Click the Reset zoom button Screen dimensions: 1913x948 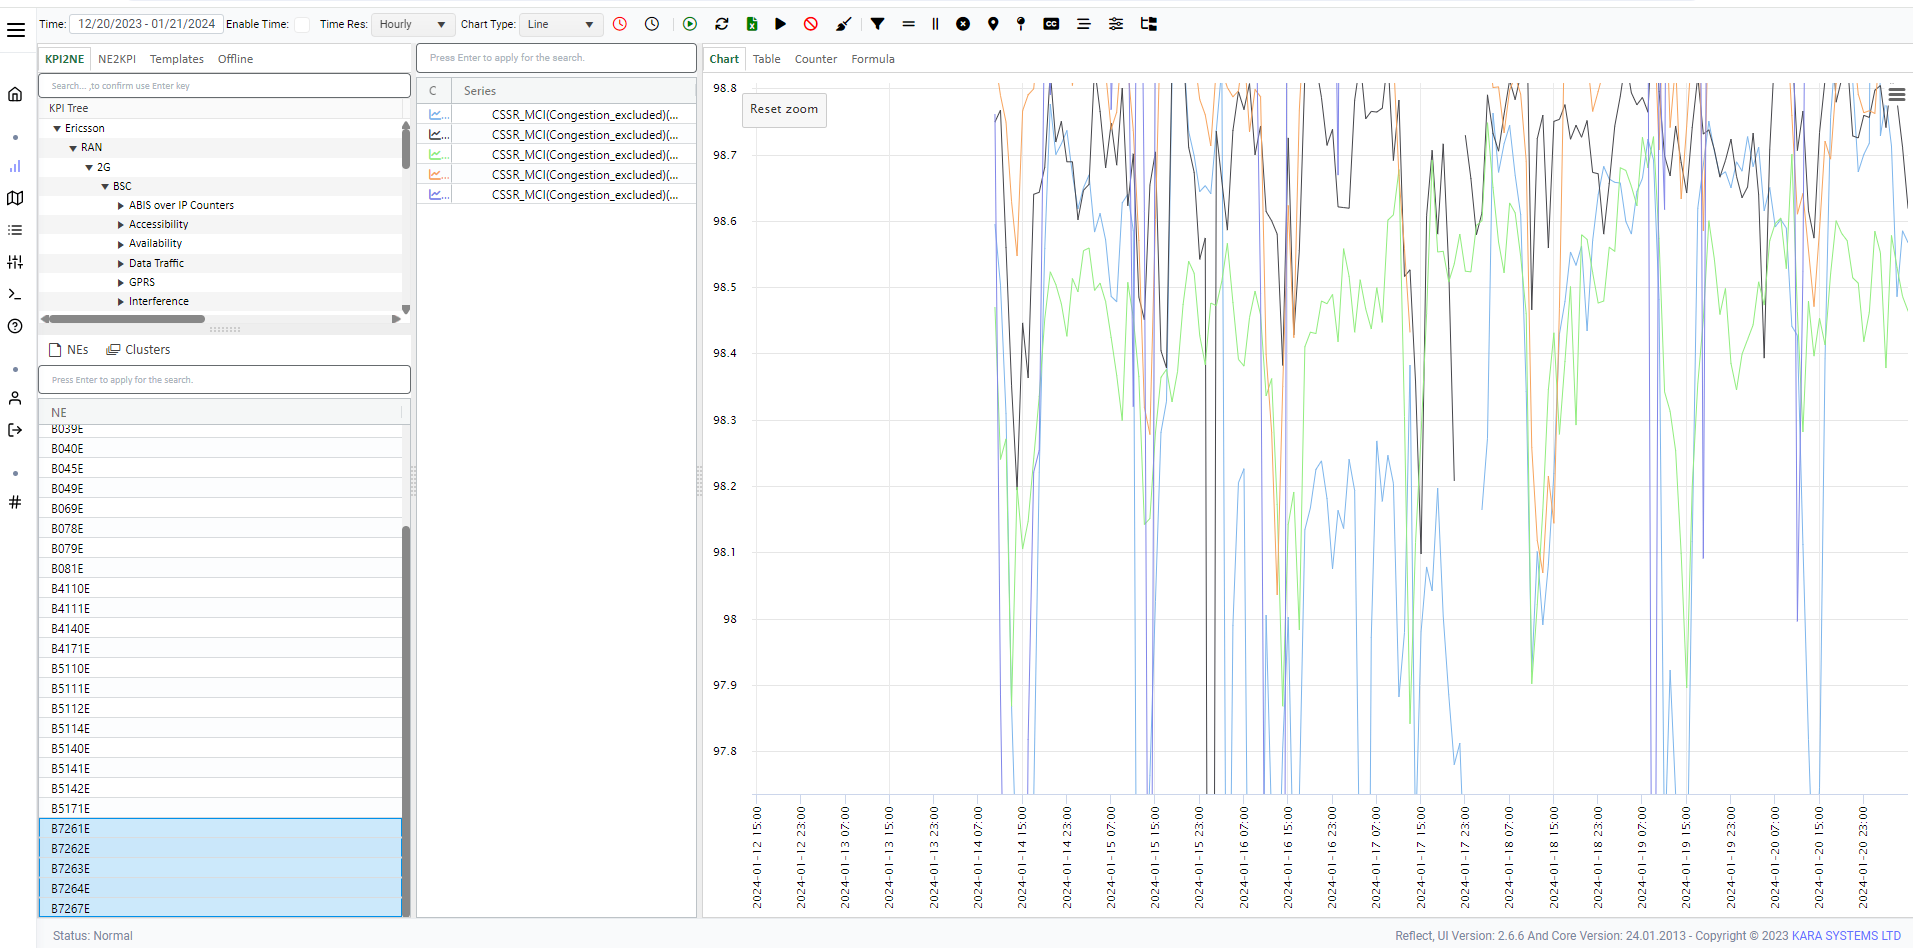pos(784,109)
